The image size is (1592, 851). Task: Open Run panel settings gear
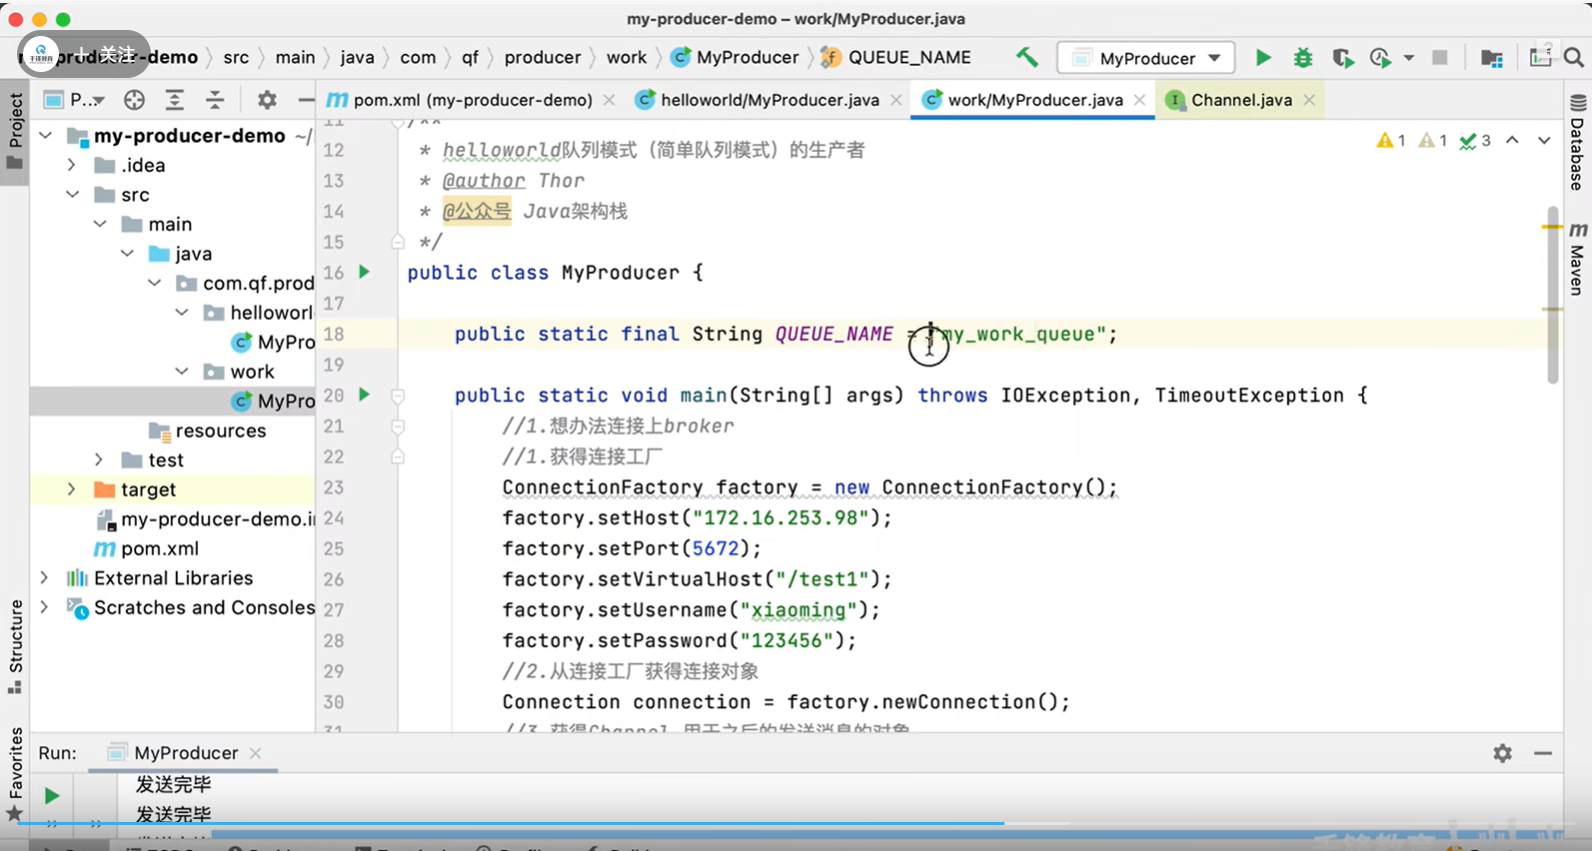click(x=1502, y=753)
